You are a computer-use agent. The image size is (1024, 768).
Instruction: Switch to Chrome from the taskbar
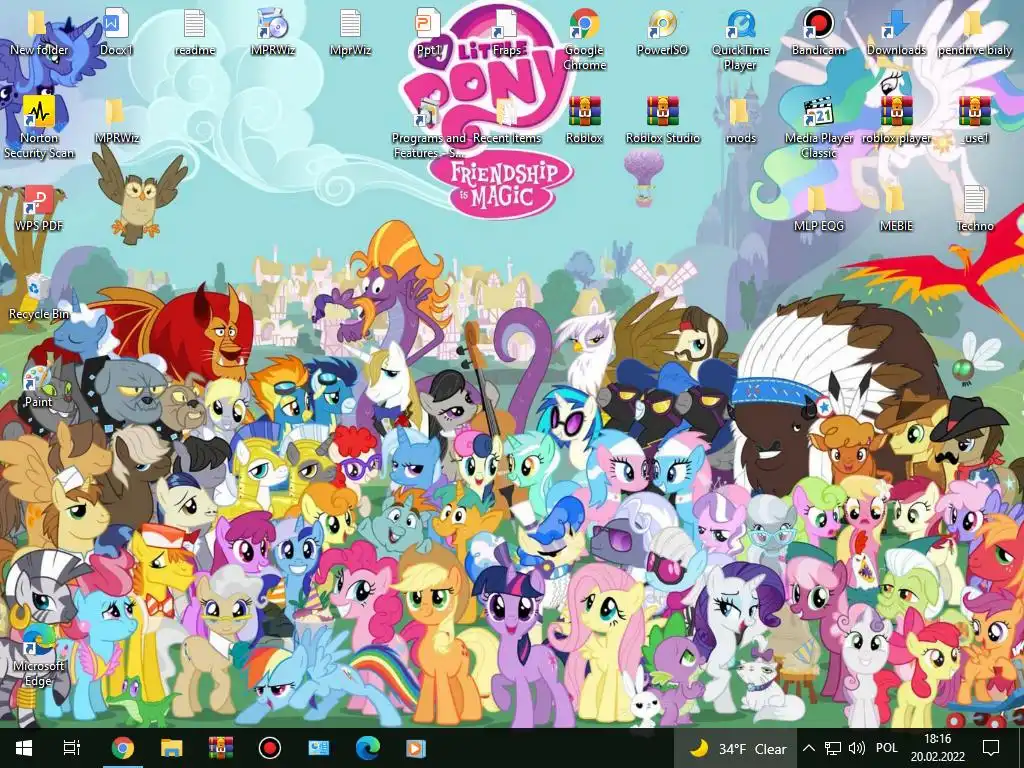click(122, 748)
